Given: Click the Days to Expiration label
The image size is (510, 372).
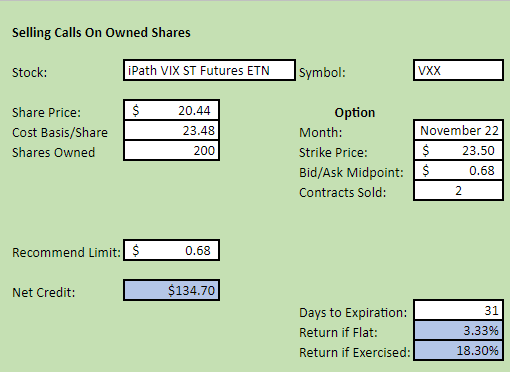Looking at the screenshot, I should [x=353, y=313].
